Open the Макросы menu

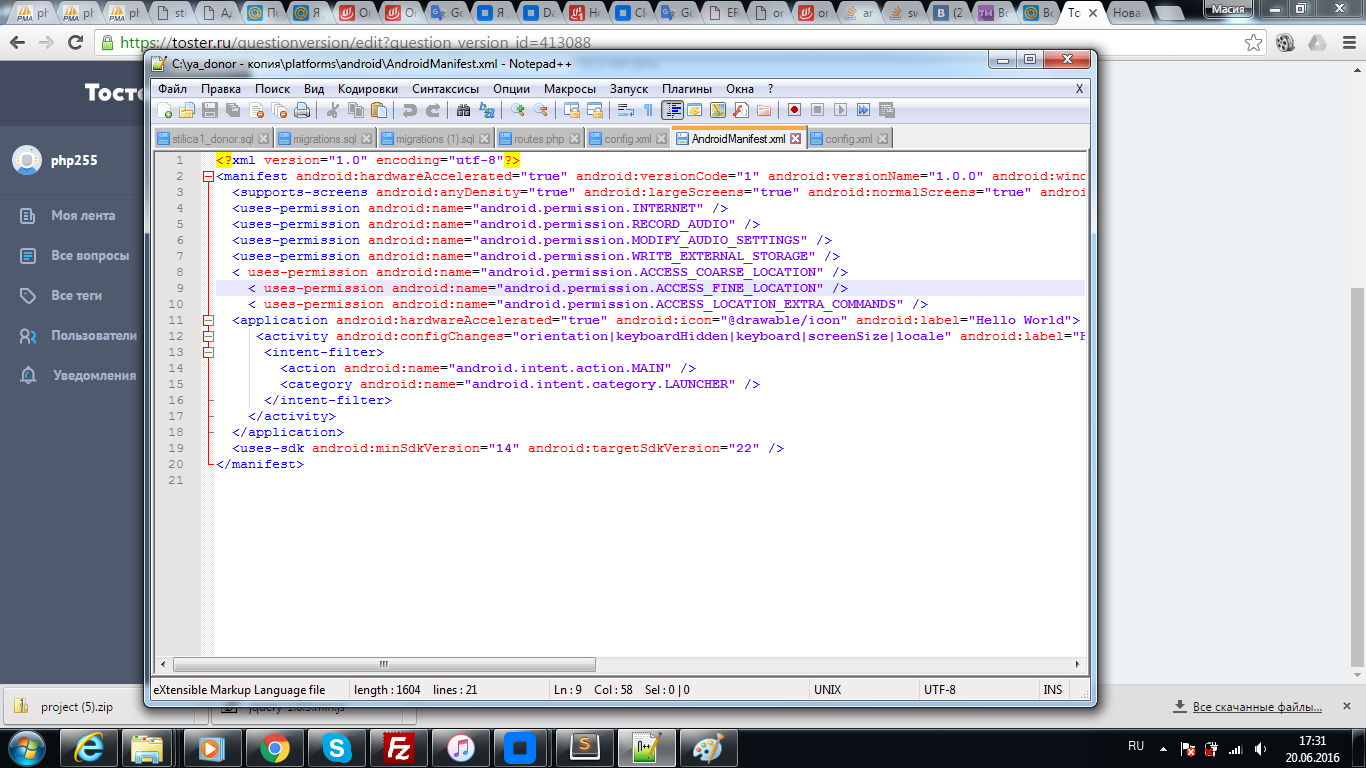570,89
